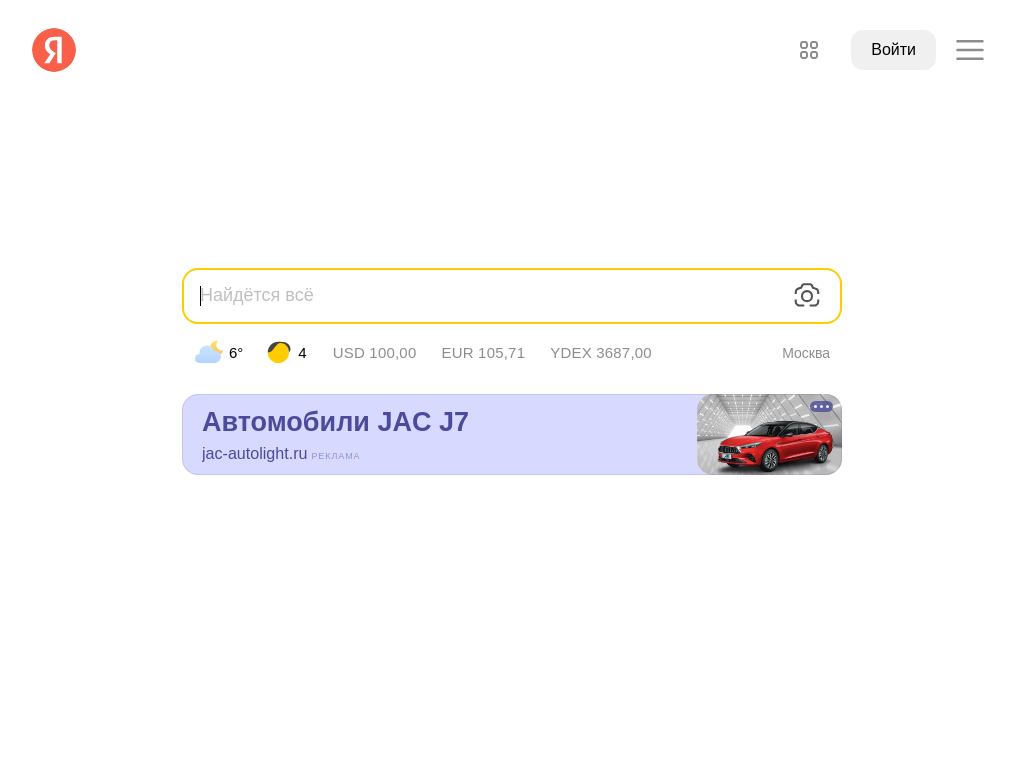The image size is (1024, 768).
Task: Click the cloudy weather icon
Action: click(209, 353)
